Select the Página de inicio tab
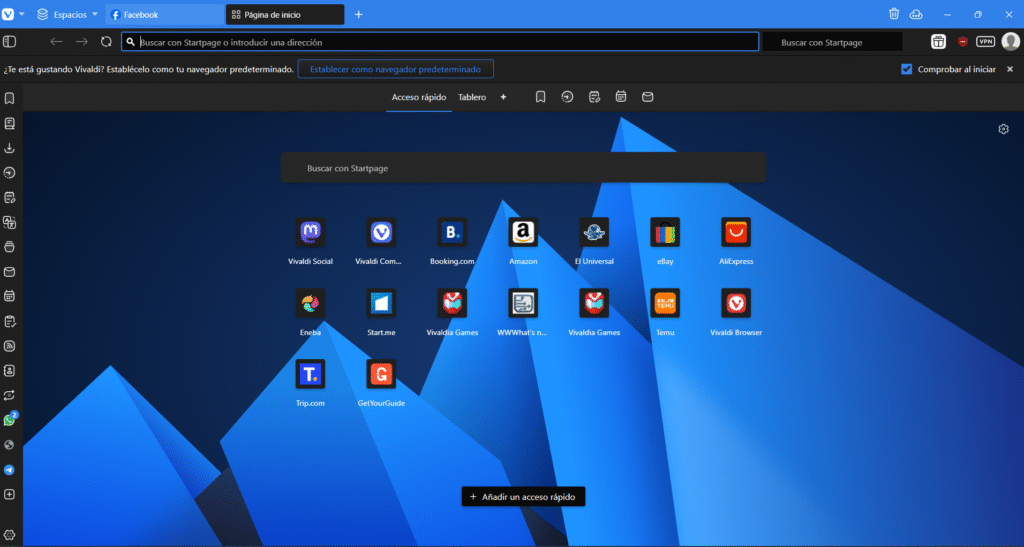The height and width of the screenshot is (547, 1024). pyautogui.click(x=285, y=14)
